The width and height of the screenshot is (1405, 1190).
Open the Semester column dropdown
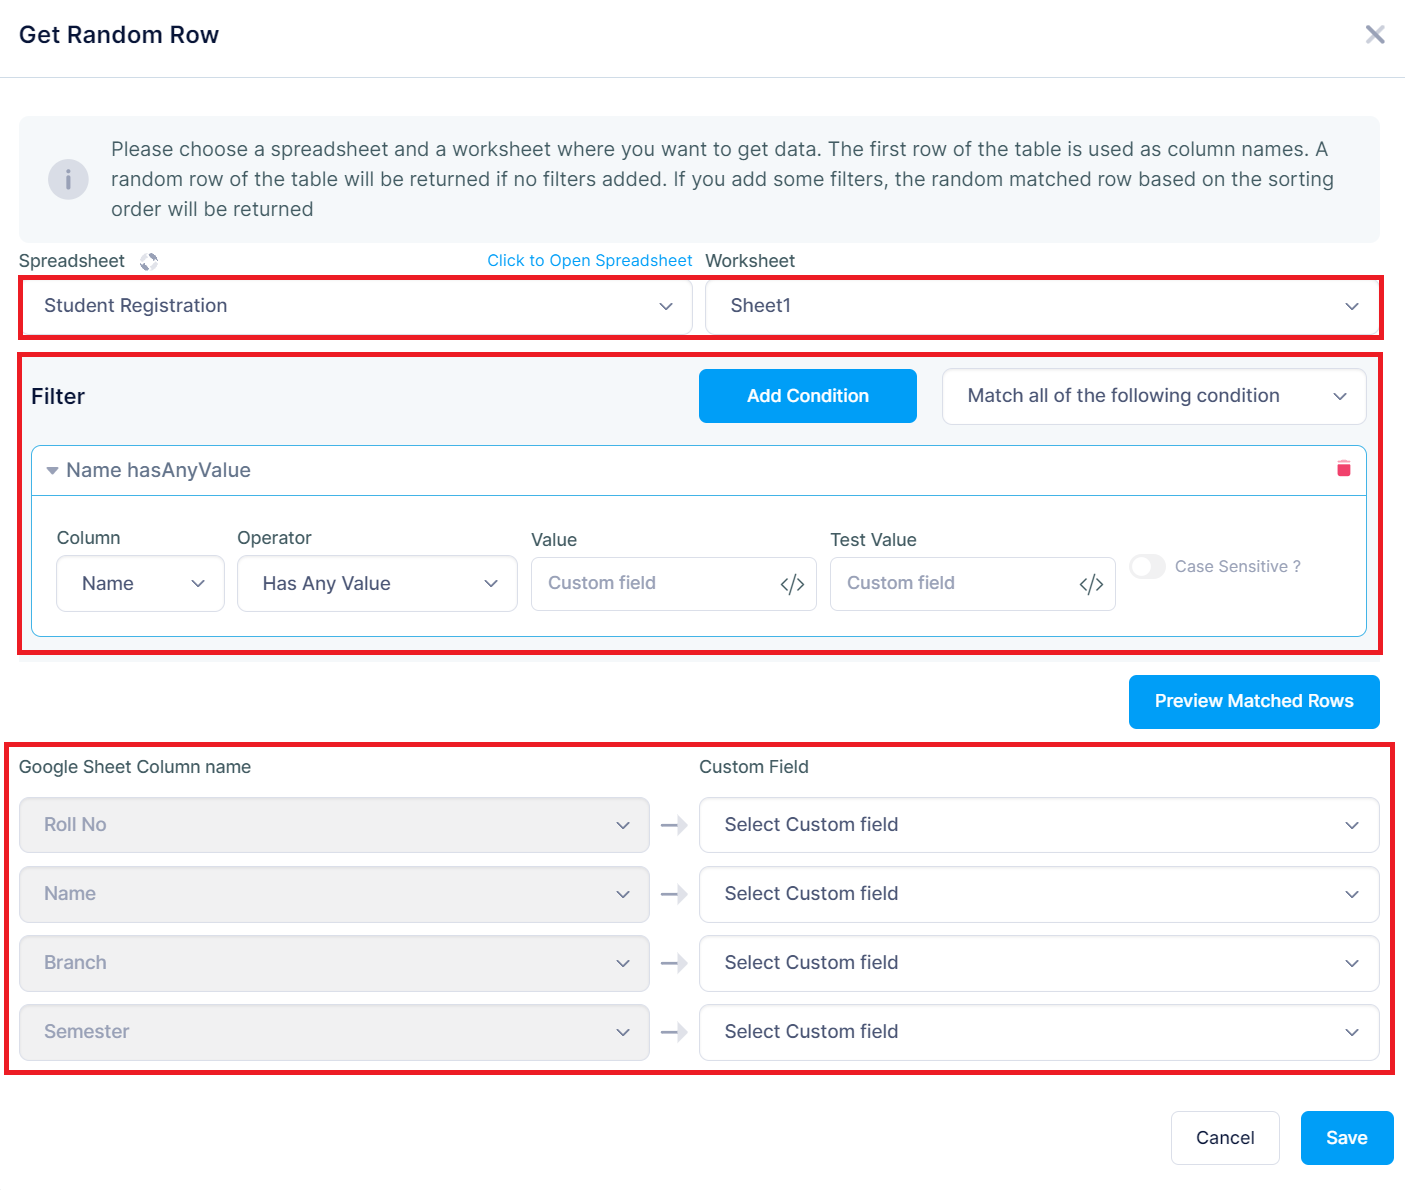(x=334, y=1032)
